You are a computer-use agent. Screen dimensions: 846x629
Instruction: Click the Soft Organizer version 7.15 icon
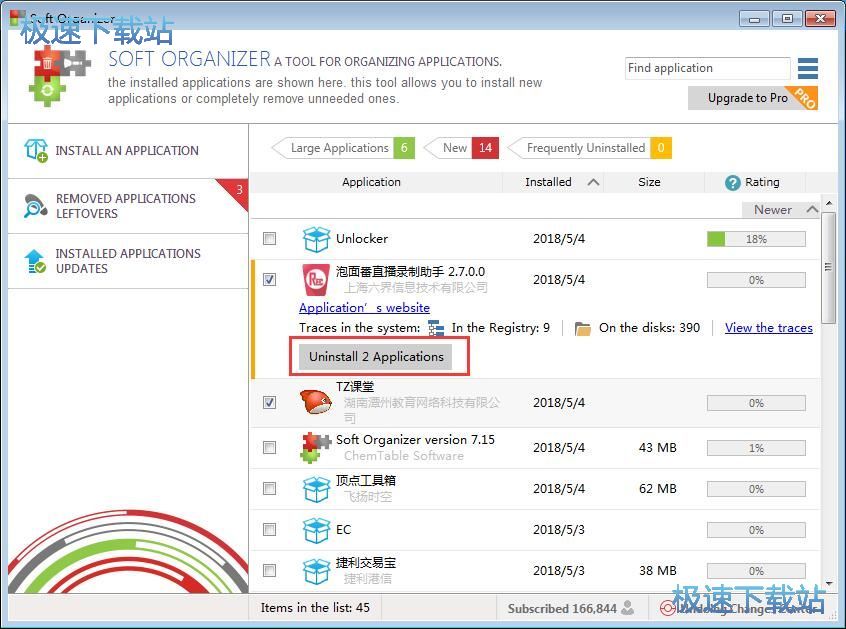pos(315,447)
